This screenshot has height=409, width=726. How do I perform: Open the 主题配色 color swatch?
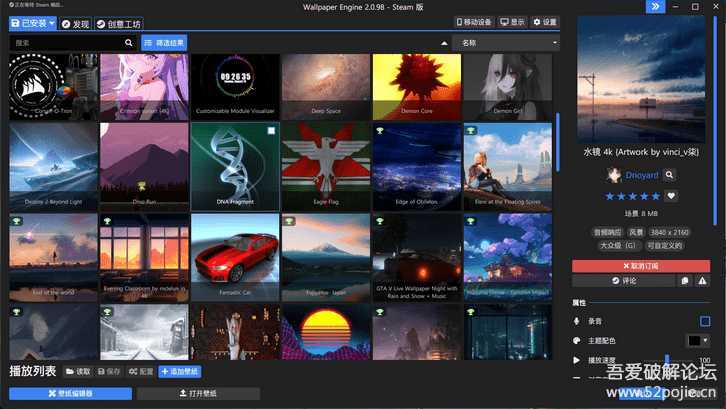698,341
